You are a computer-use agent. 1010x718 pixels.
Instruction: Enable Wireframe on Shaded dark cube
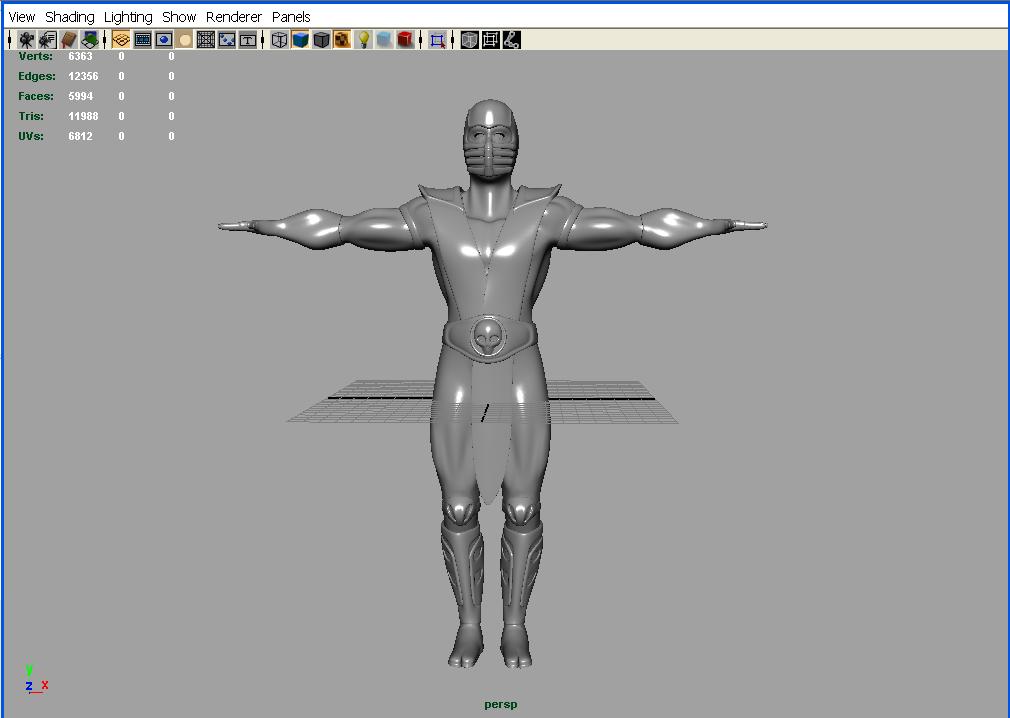(x=321, y=40)
